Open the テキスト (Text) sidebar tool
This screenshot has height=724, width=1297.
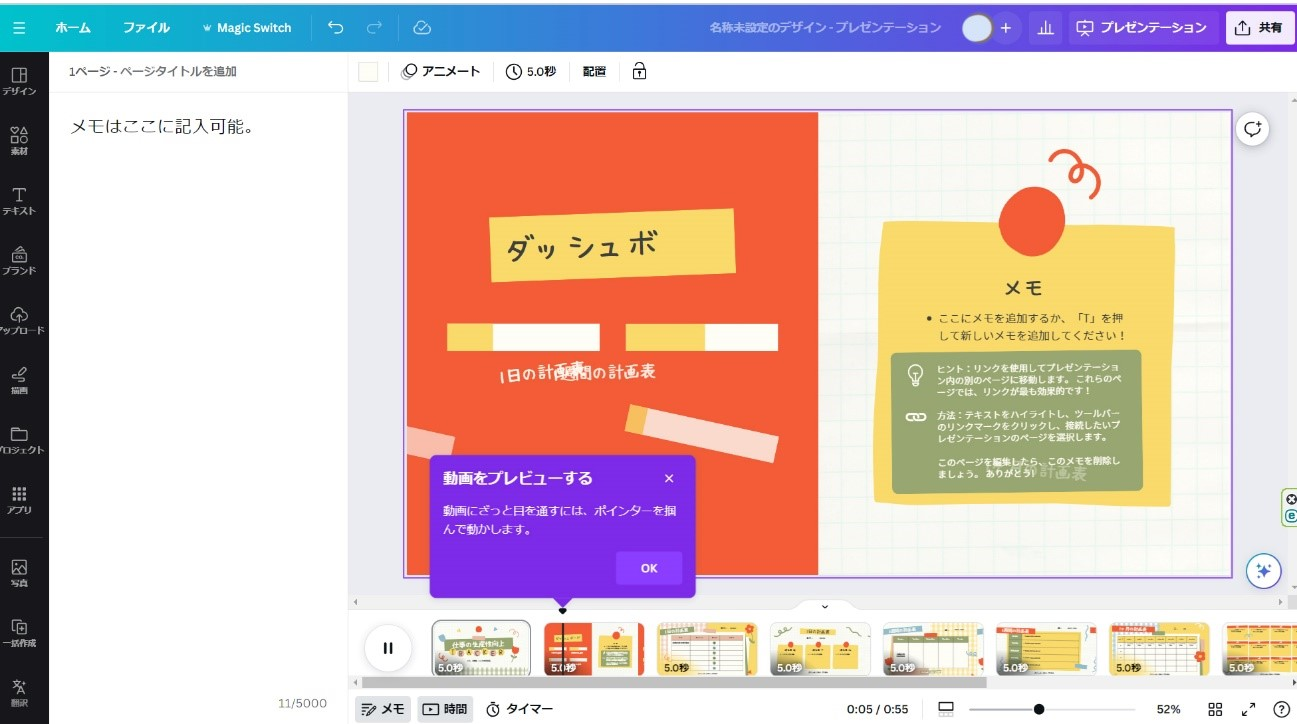pyautogui.click(x=19, y=200)
